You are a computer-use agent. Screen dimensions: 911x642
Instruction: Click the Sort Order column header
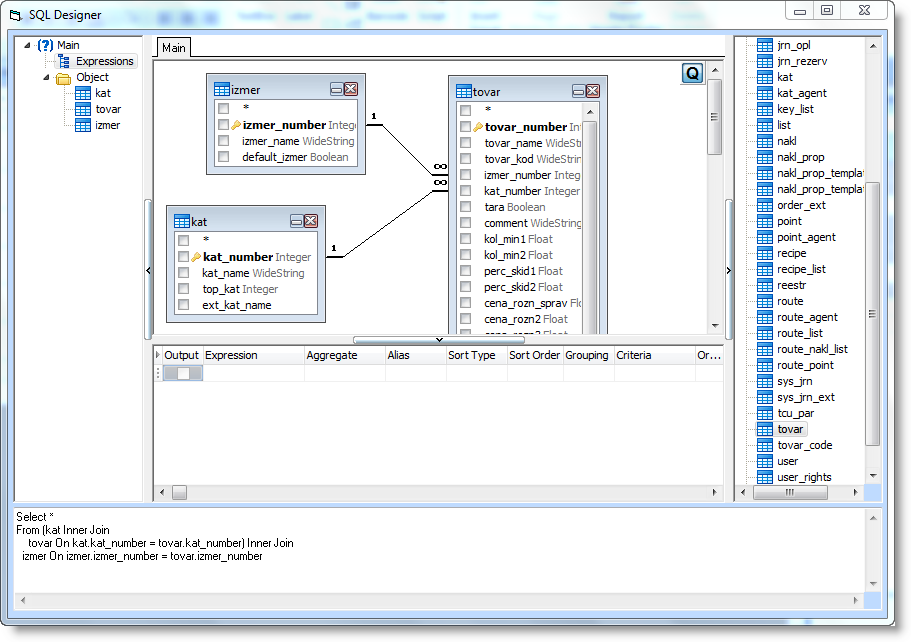pyautogui.click(x=535, y=355)
